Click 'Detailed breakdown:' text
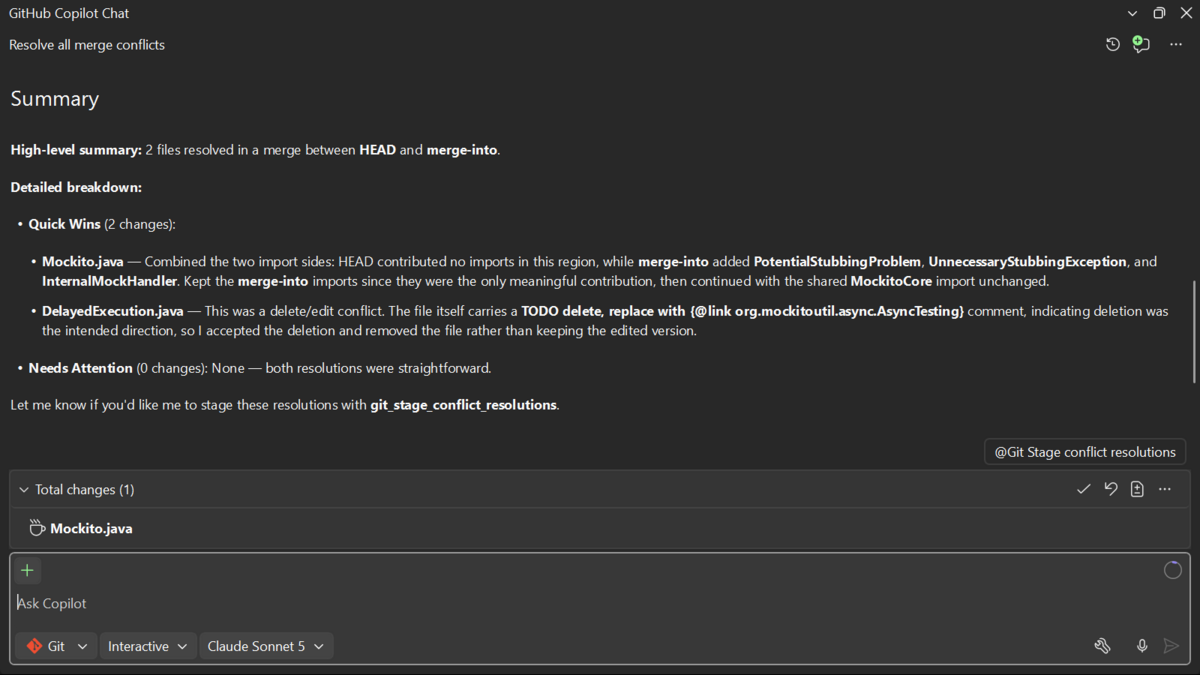This screenshot has width=1200, height=675. [x=76, y=187]
